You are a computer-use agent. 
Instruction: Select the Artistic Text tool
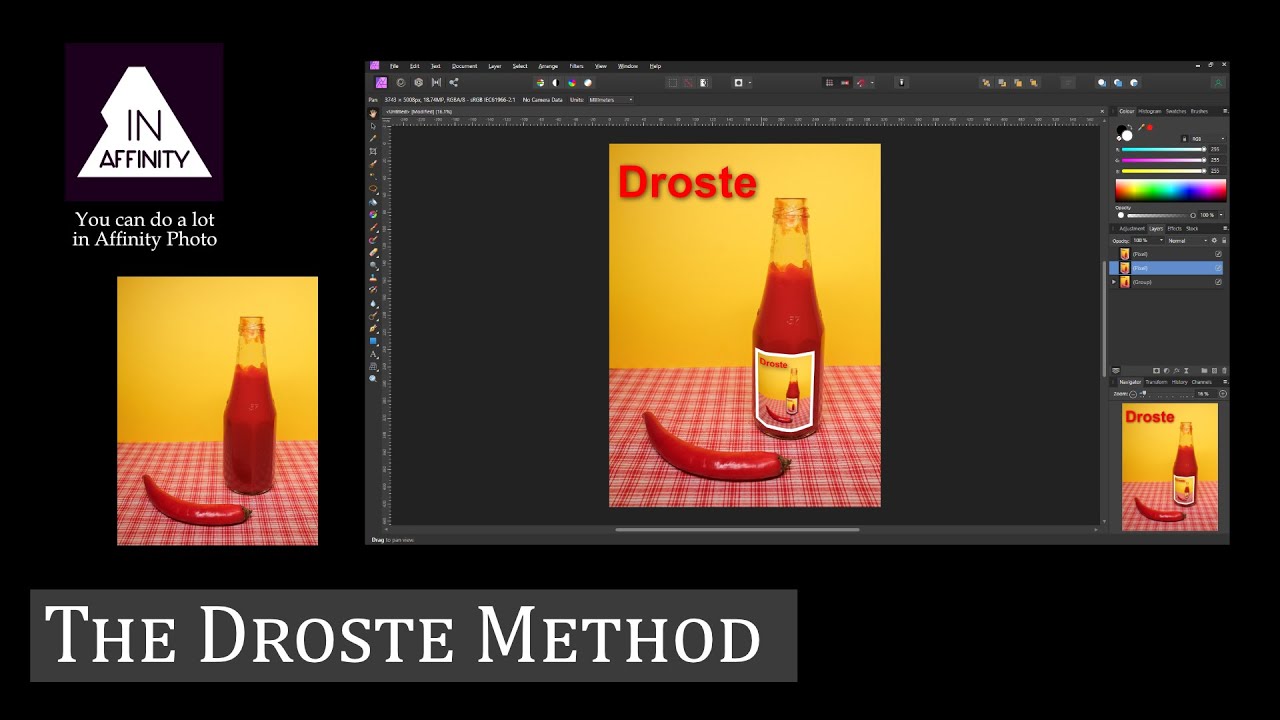tap(374, 354)
